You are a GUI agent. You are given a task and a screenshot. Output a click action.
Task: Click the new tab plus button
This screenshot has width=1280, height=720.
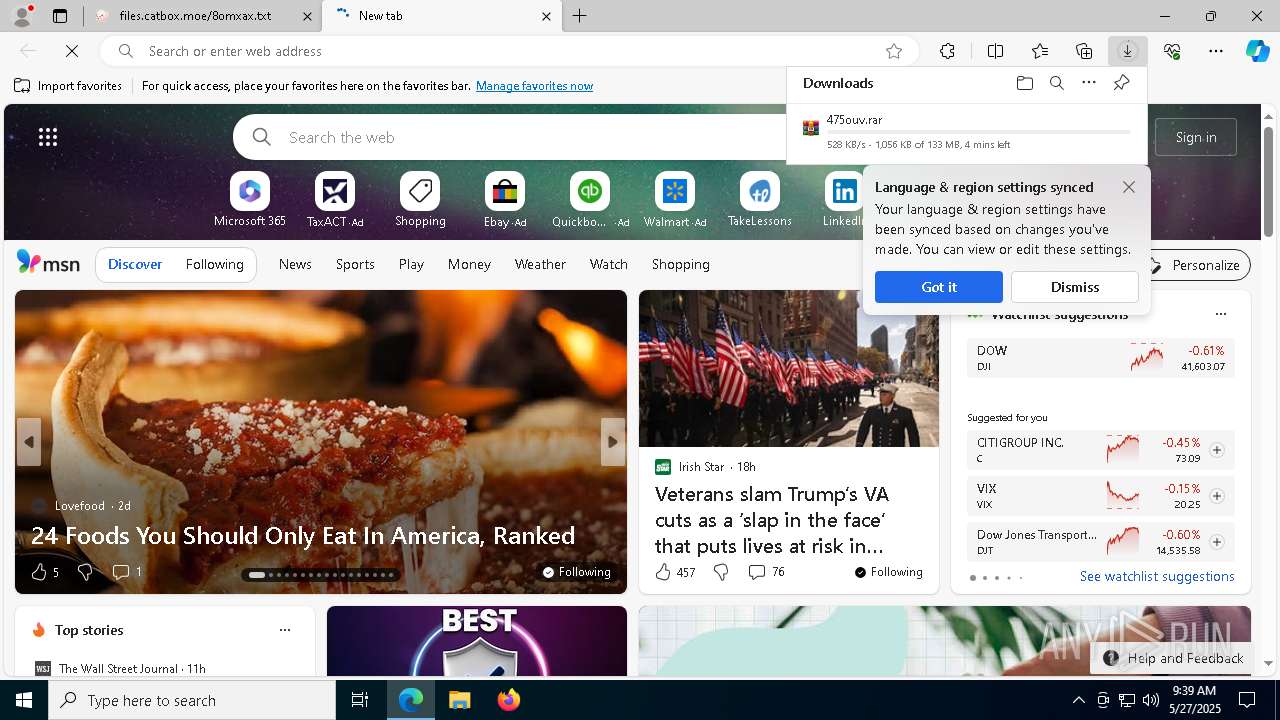pos(580,16)
